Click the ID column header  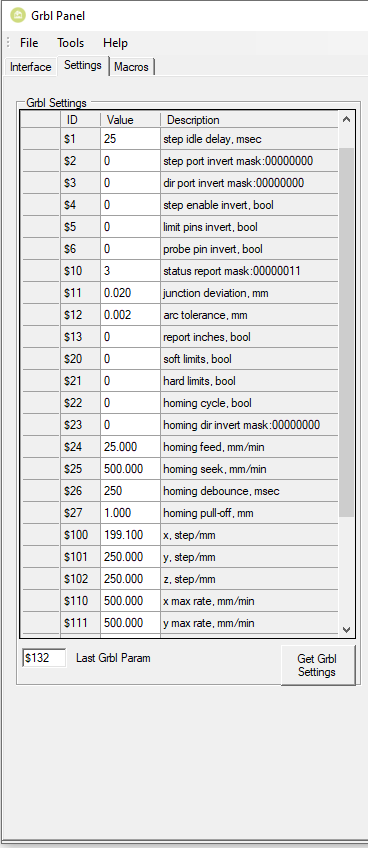(81, 120)
